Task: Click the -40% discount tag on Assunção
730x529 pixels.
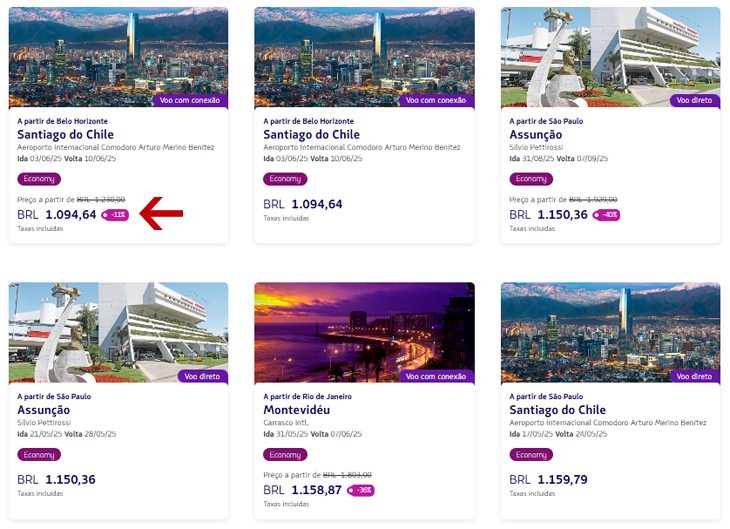Action: 606,215
